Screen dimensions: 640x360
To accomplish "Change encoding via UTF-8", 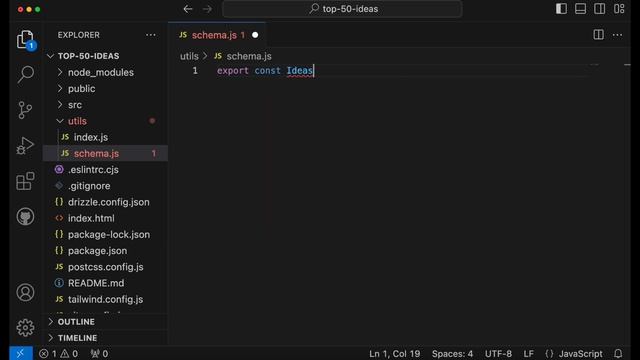I will coord(498,353).
